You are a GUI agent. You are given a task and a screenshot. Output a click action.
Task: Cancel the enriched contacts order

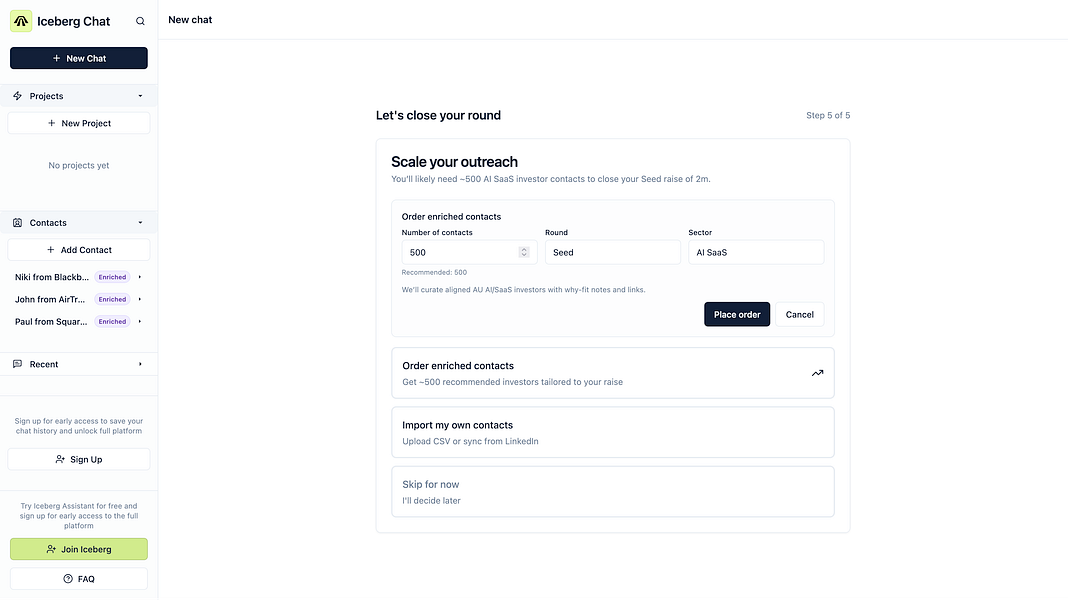[799, 314]
